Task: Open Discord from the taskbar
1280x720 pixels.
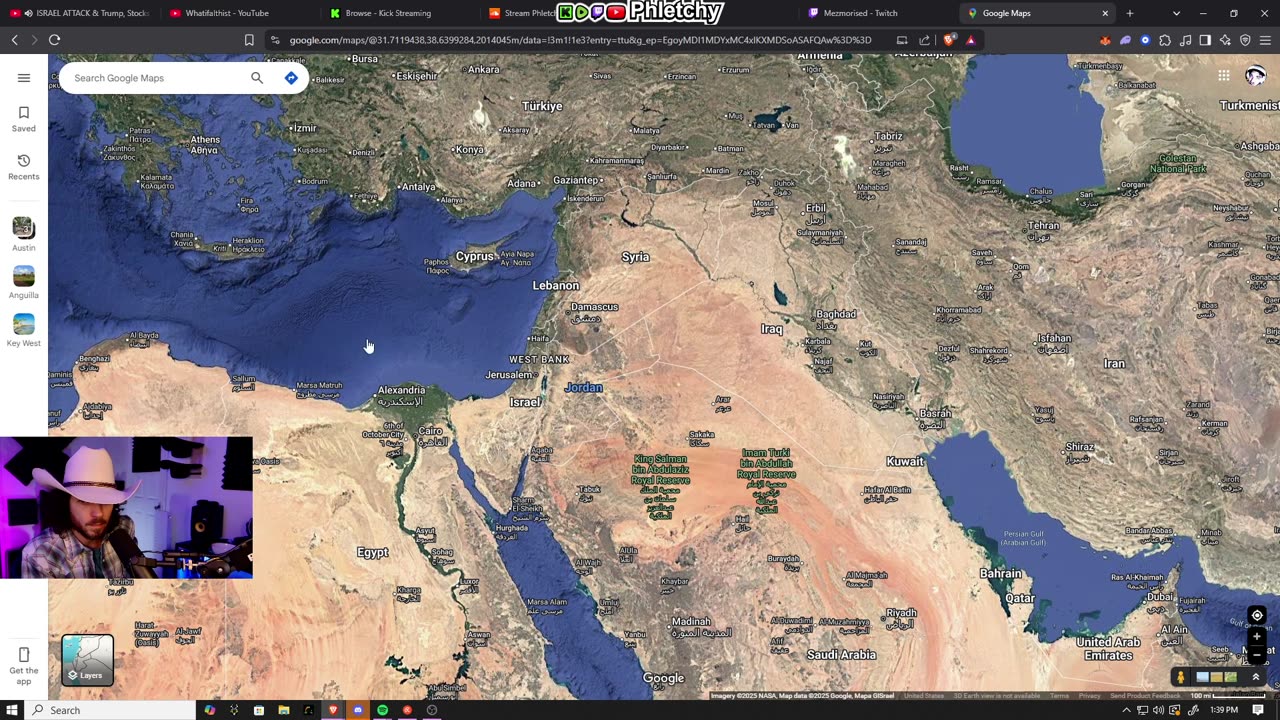Action: click(358, 710)
